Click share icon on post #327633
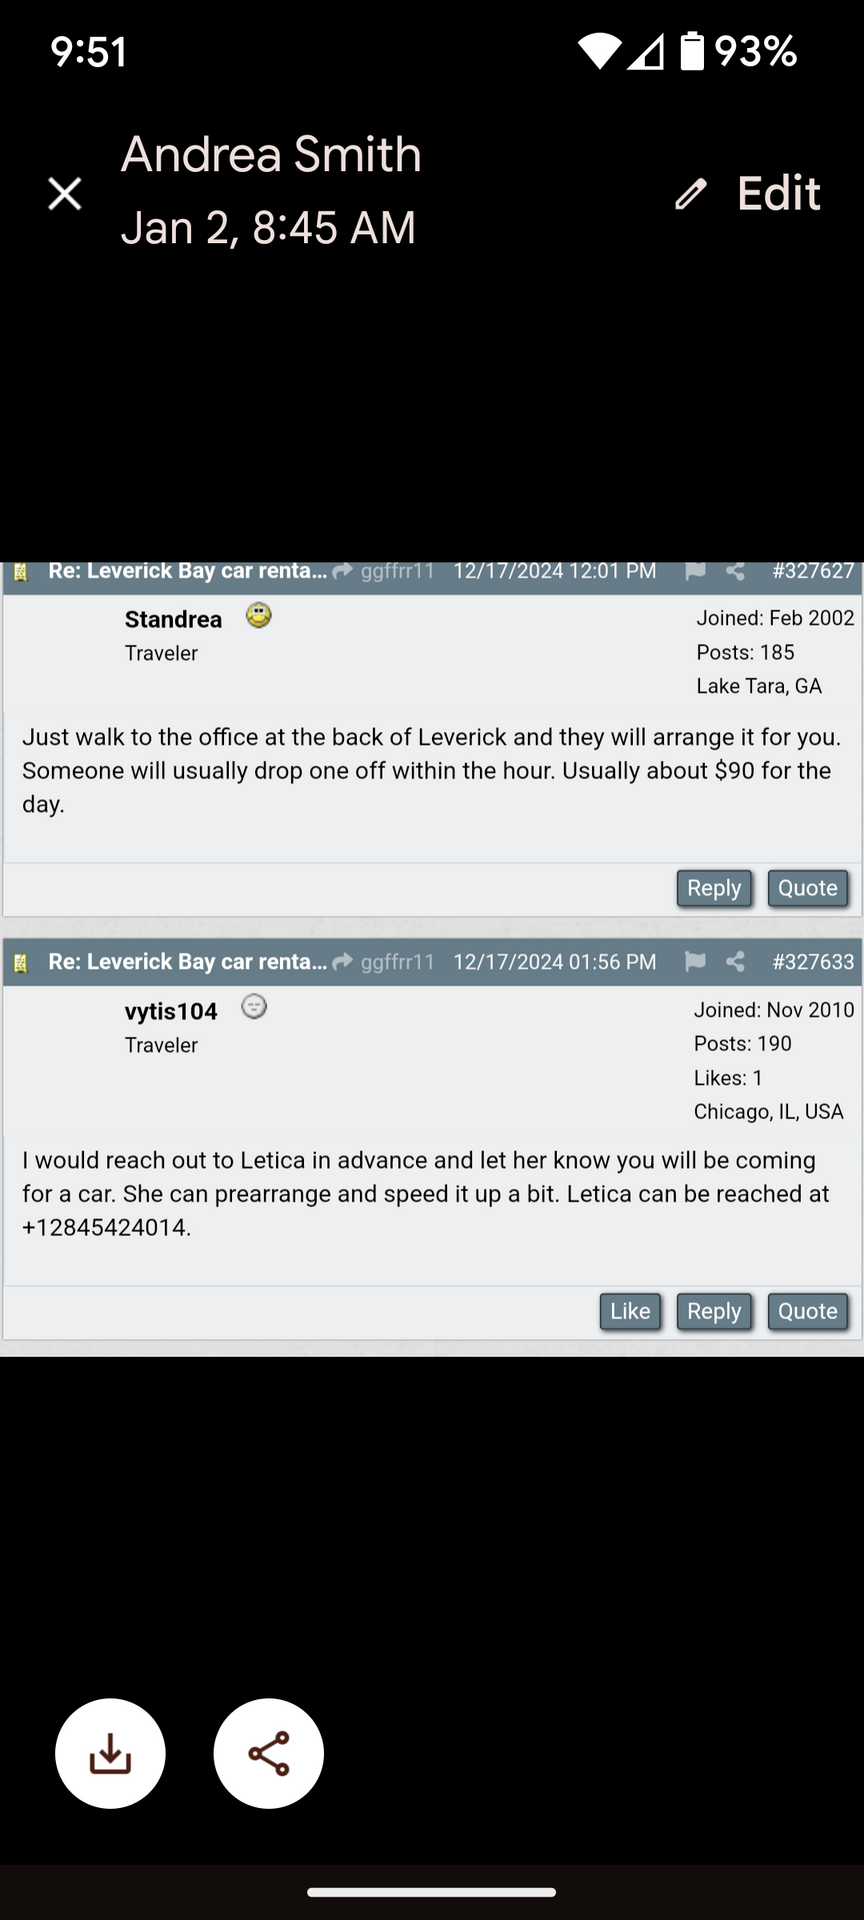The image size is (864, 1920). (735, 962)
